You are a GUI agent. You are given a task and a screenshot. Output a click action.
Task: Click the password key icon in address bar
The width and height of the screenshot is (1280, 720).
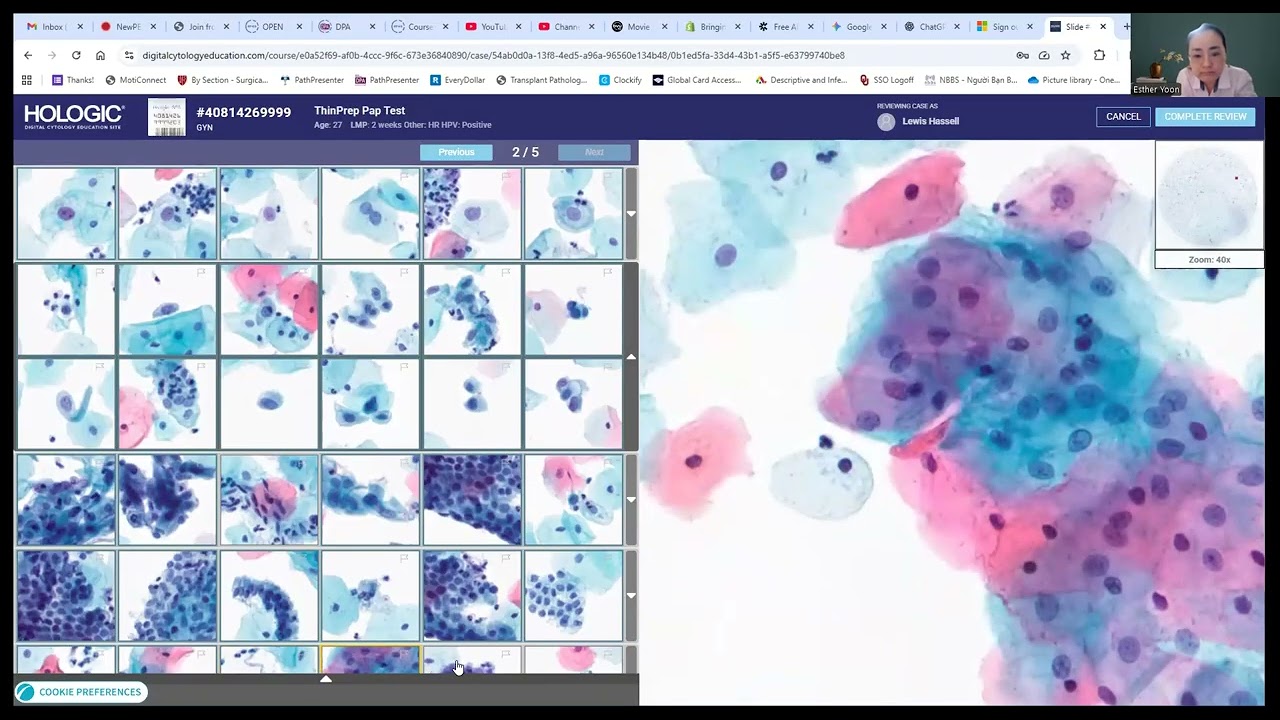(1022, 55)
